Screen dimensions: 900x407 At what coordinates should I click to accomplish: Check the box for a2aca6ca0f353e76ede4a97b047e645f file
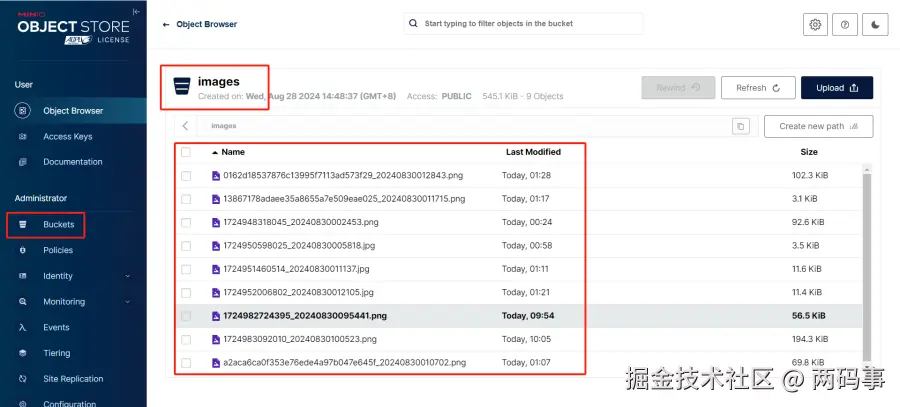(185, 363)
